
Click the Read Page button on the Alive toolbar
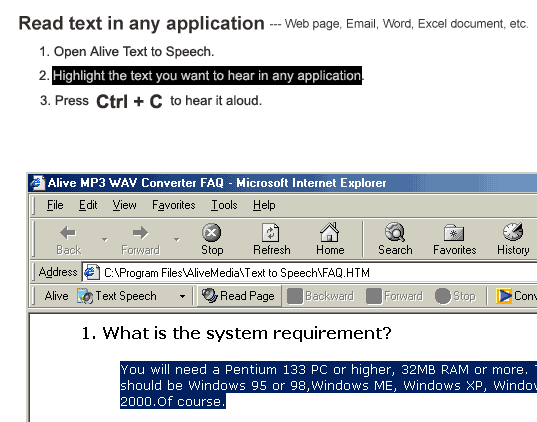[239, 296]
